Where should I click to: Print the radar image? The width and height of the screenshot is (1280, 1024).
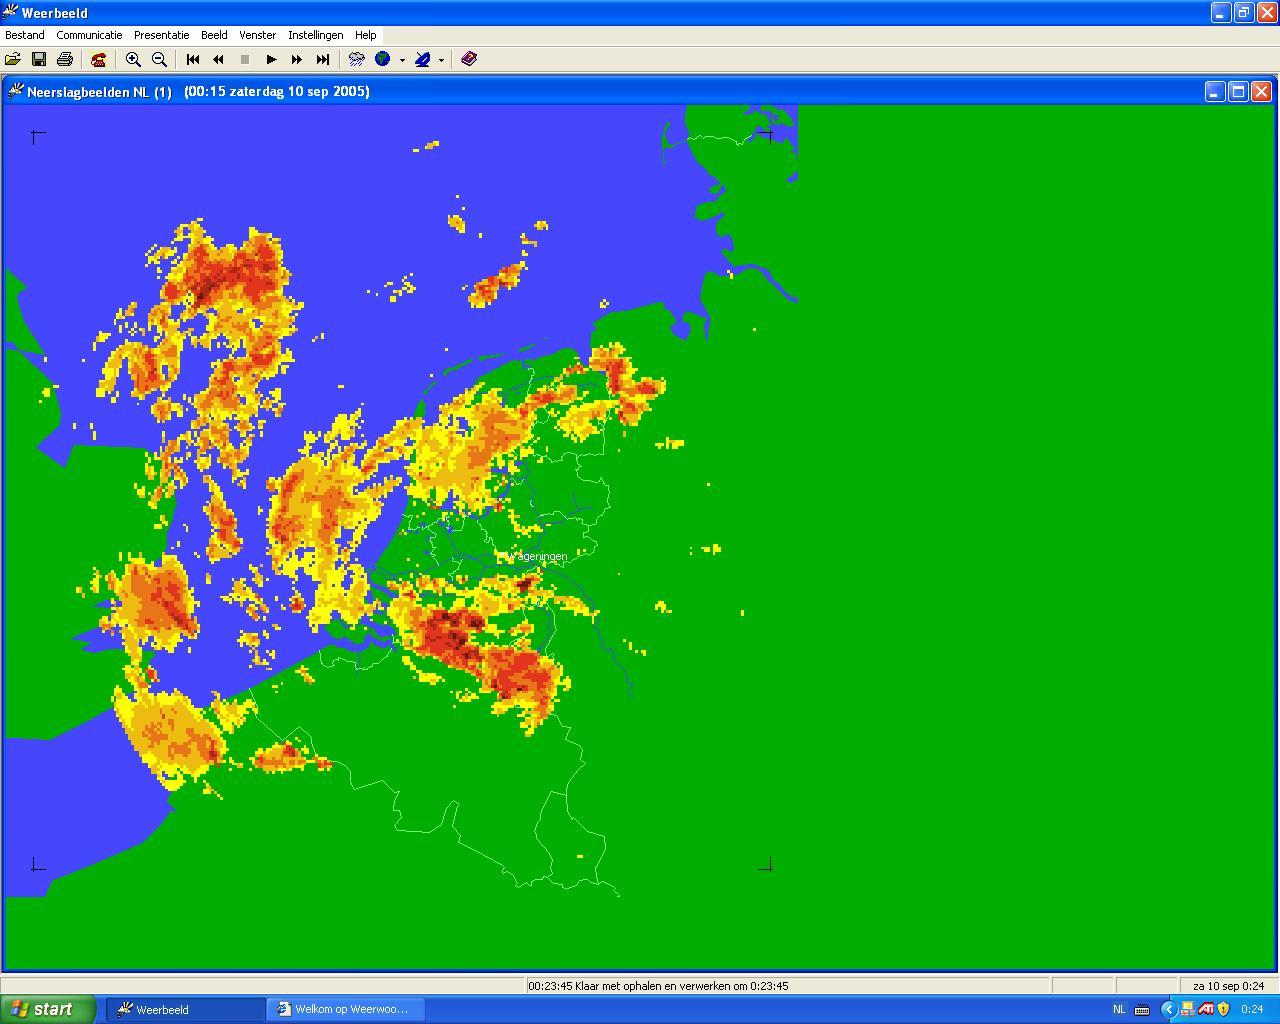(x=65, y=59)
